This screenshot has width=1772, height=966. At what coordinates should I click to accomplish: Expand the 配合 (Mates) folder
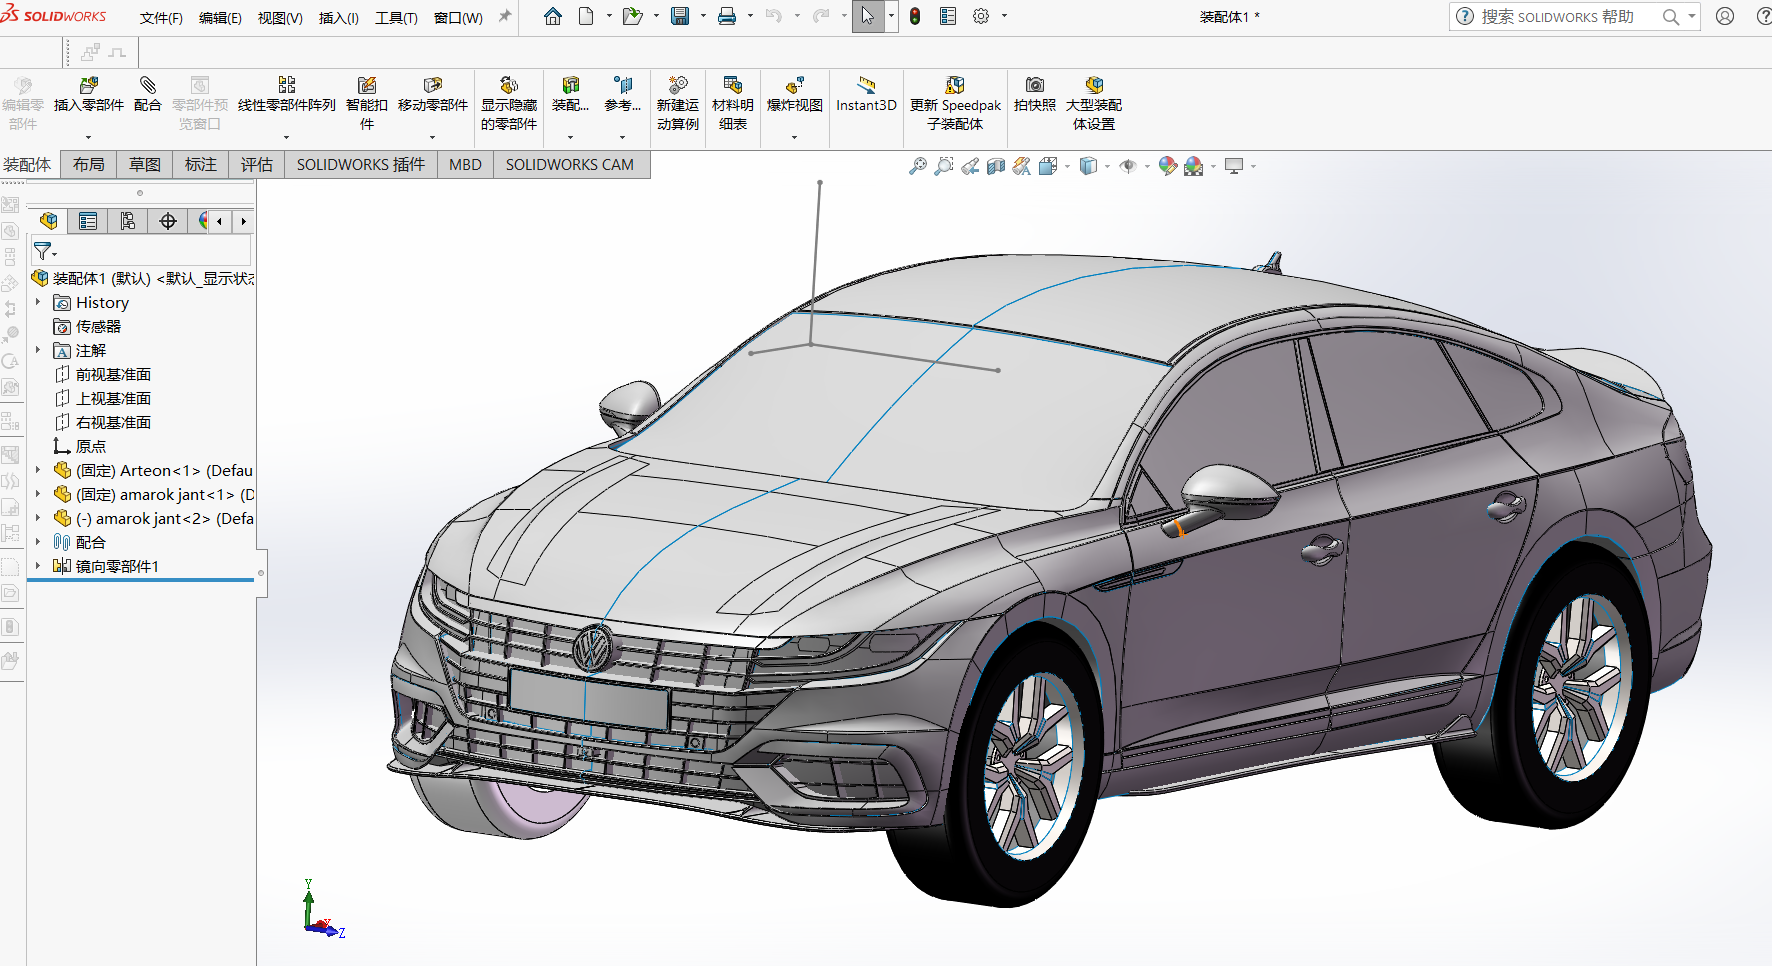(x=38, y=542)
